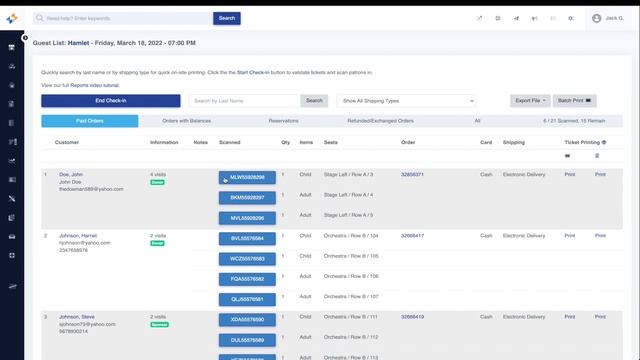Open the crossed tools icon in the sidebar
This screenshot has height=360, width=640.
tap(12, 199)
